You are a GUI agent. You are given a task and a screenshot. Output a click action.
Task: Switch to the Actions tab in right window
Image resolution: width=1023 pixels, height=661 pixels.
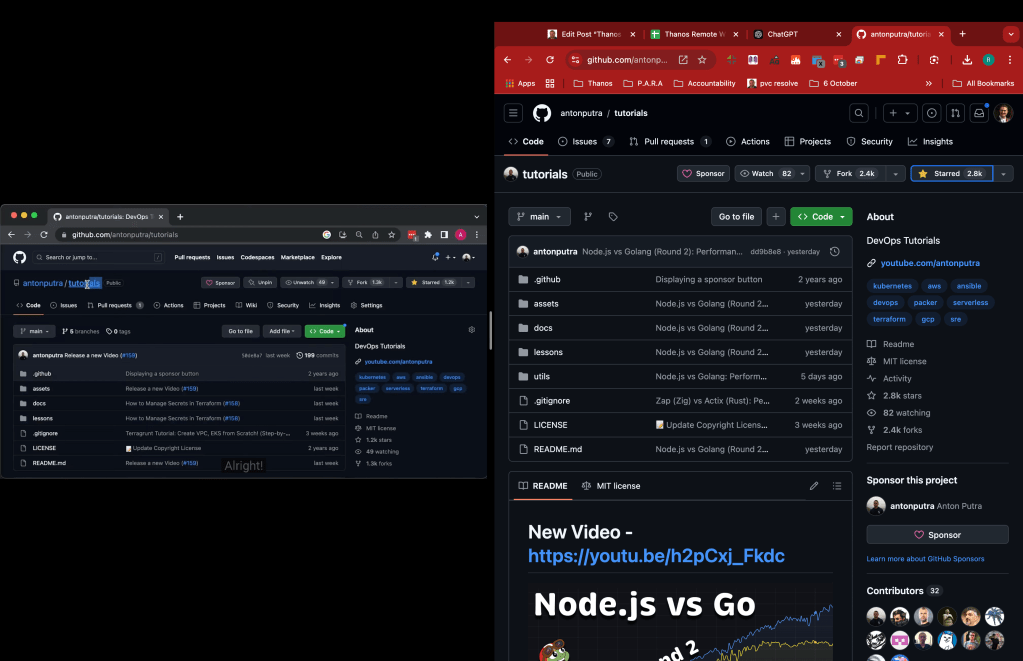(748, 142)
